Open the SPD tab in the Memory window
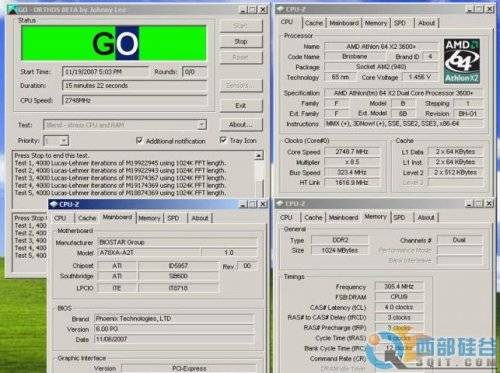The width and height of the screenshot is (500, 373). click(x=399, y=218)
